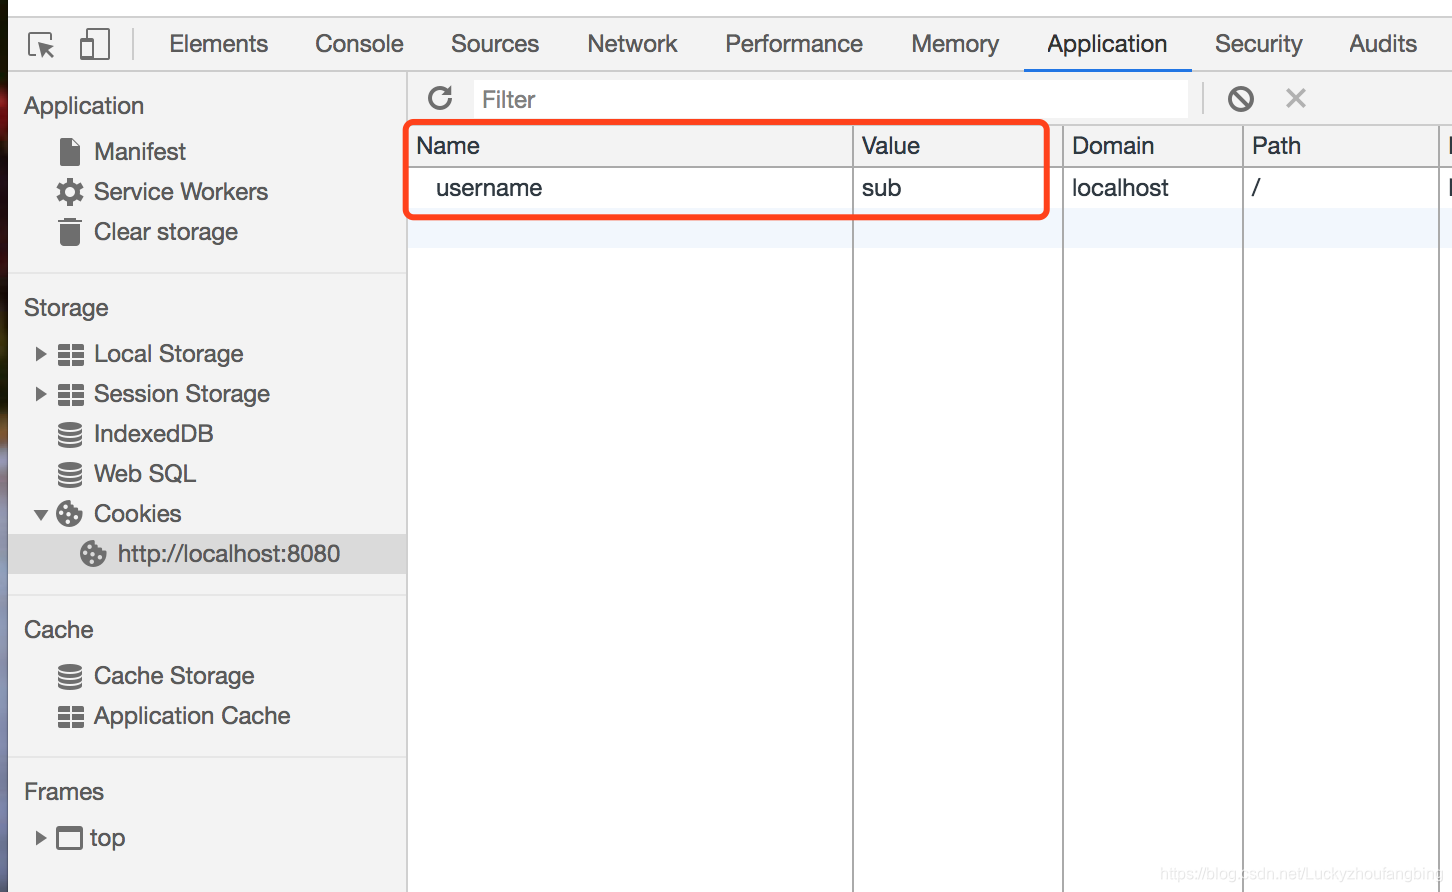Click the Cache Storage database icon
The width and height of the screenshot is (1452, 892).
pos(70,676)
